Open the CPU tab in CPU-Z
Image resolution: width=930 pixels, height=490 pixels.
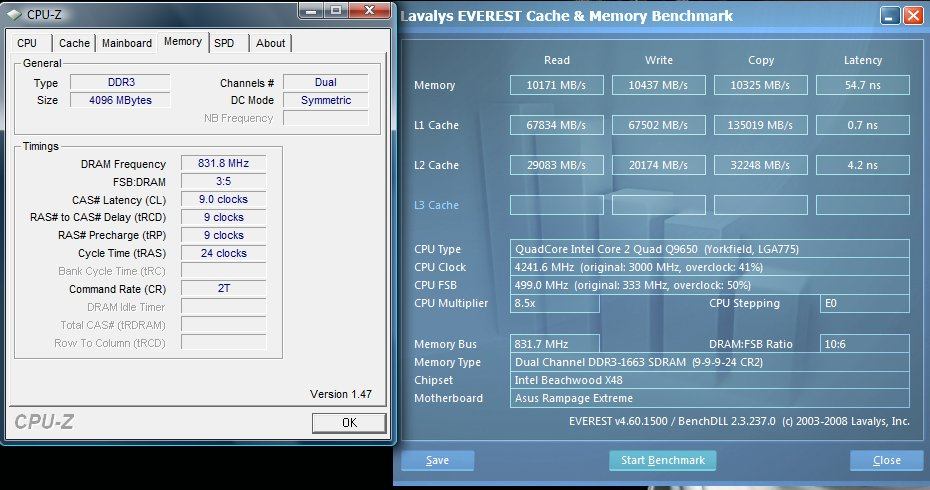click(27, 43)
